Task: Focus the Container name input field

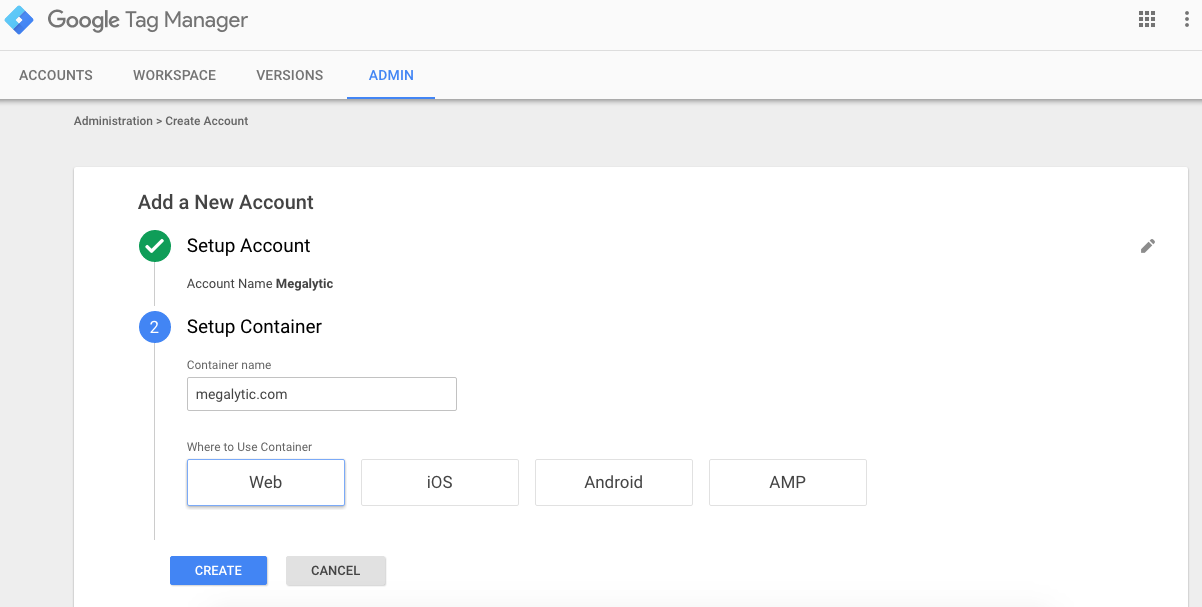Action: pos(322,394)
